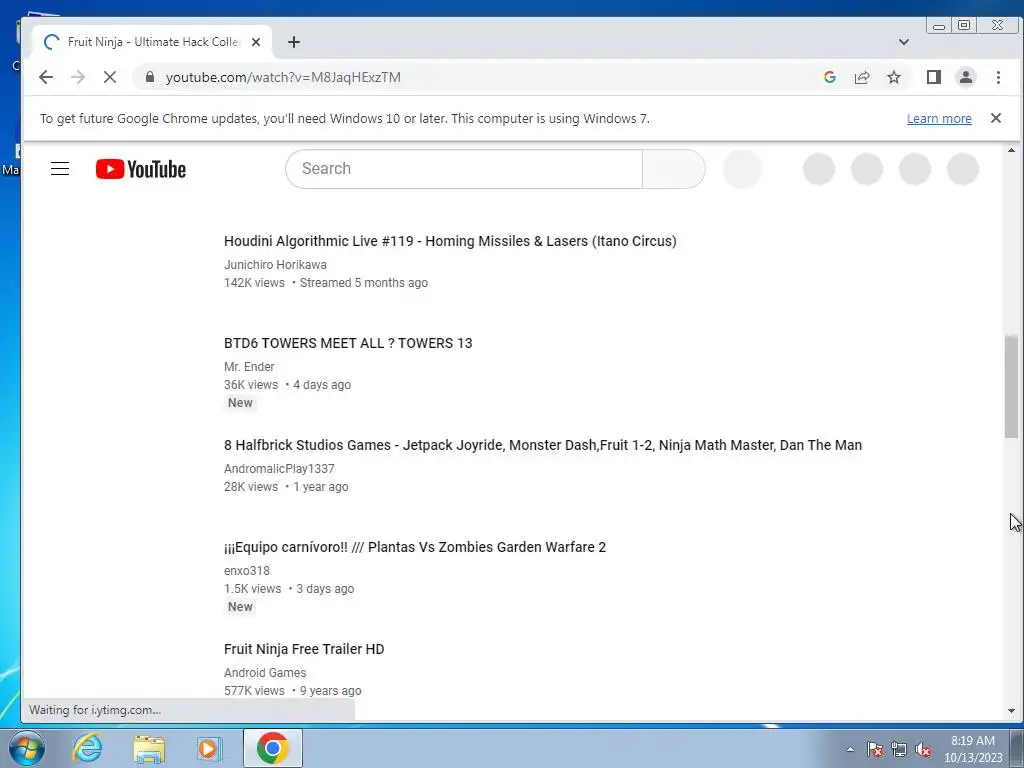Click the Chrome taskbar icon

click(x=272, y=748)
